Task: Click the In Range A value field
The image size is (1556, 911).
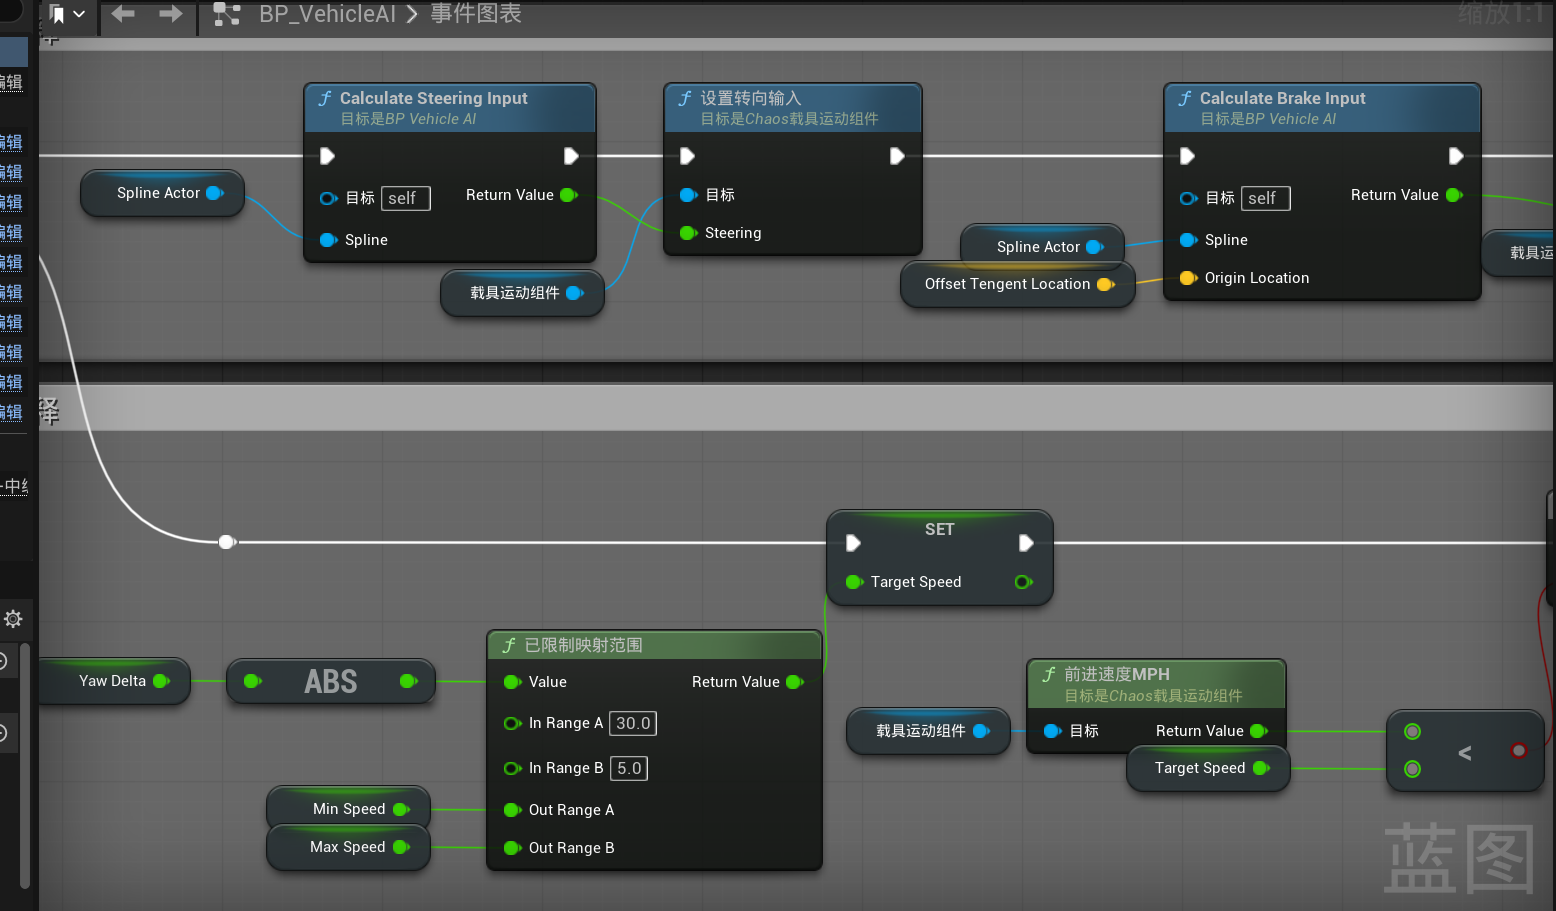Action: (x=633, y=723)
